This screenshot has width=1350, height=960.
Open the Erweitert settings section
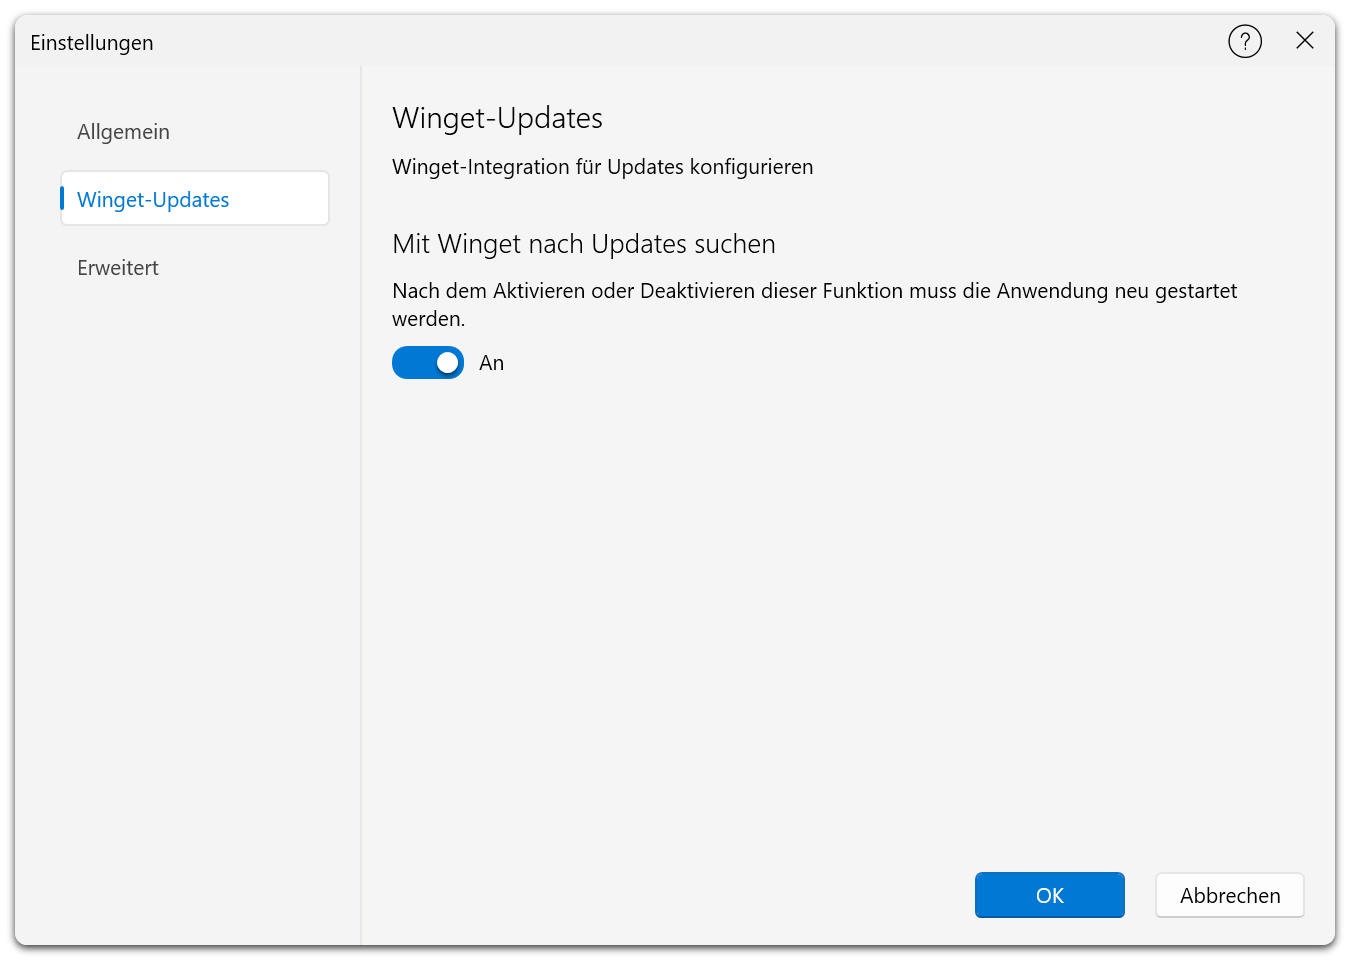click(x=195, y=268)
